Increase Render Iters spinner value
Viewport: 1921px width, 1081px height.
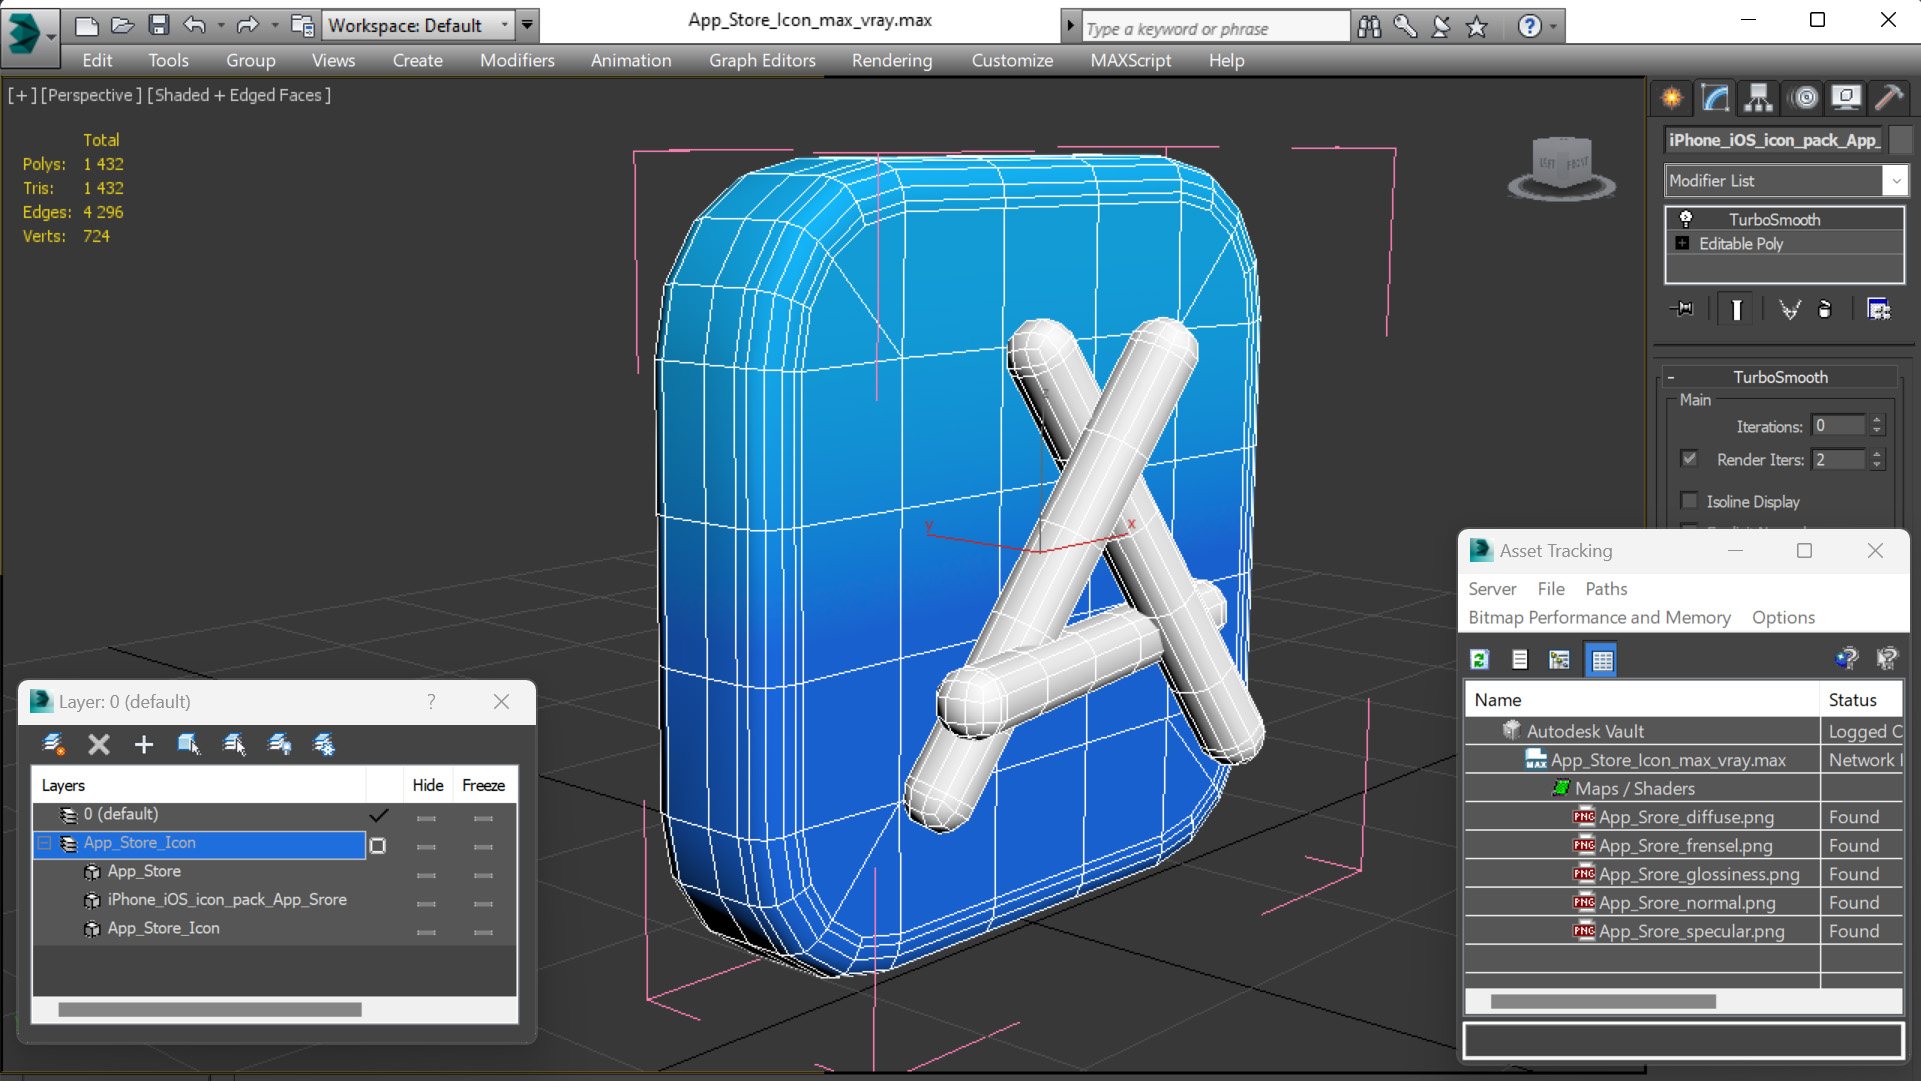tap(1877, 454)
